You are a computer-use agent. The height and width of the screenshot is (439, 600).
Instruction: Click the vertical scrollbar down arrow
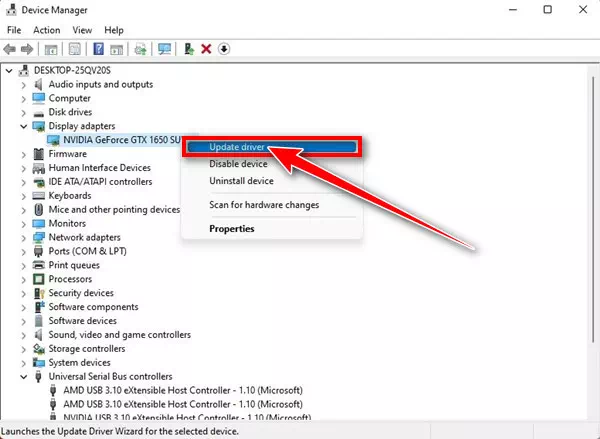coord(589,414)
